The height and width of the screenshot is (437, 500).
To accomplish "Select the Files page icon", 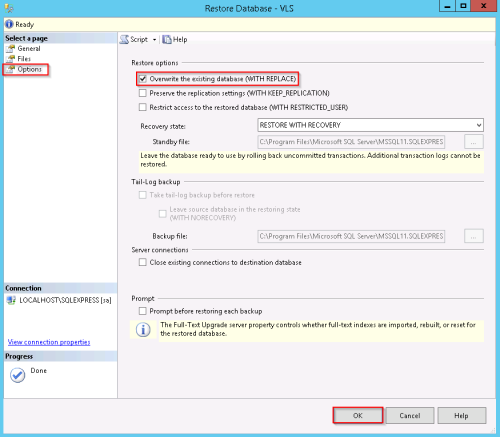I will tap(11, 59).
